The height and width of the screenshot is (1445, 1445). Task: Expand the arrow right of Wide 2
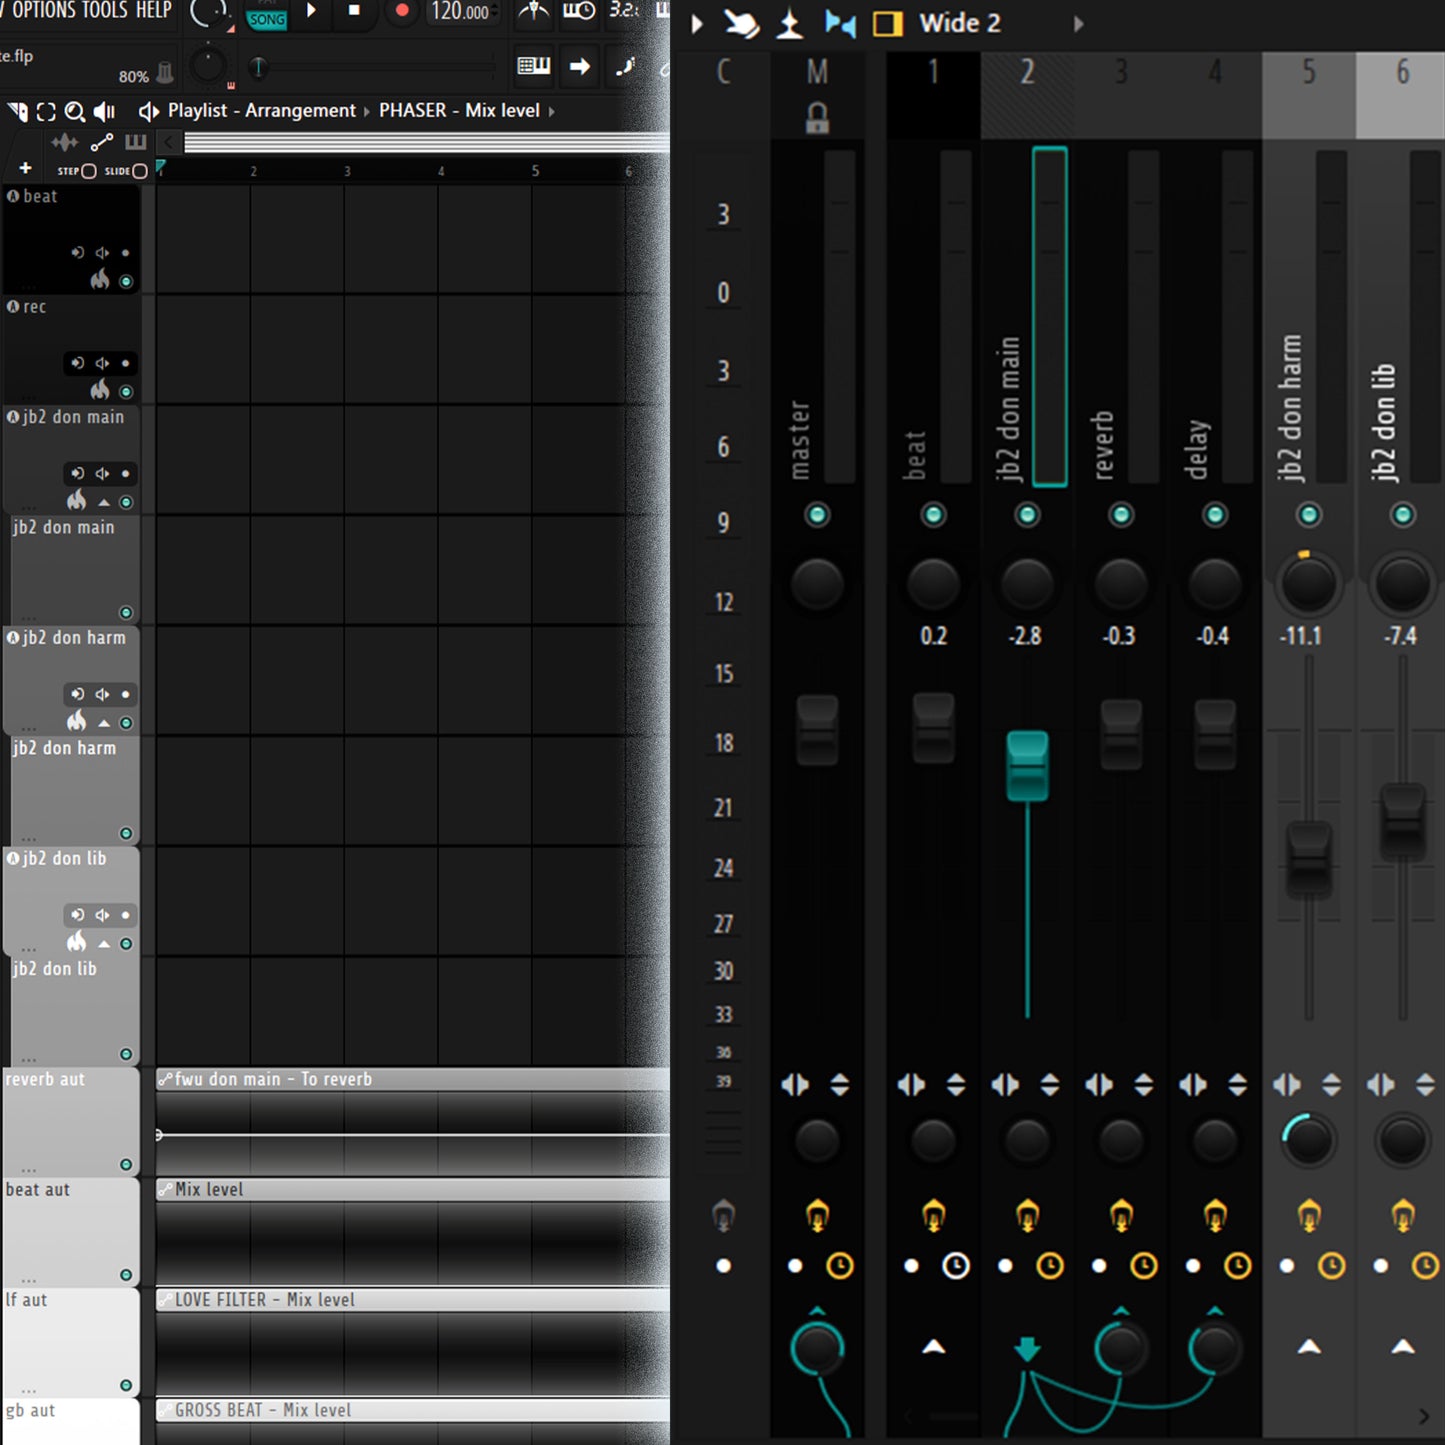(x=1078, y=23)
